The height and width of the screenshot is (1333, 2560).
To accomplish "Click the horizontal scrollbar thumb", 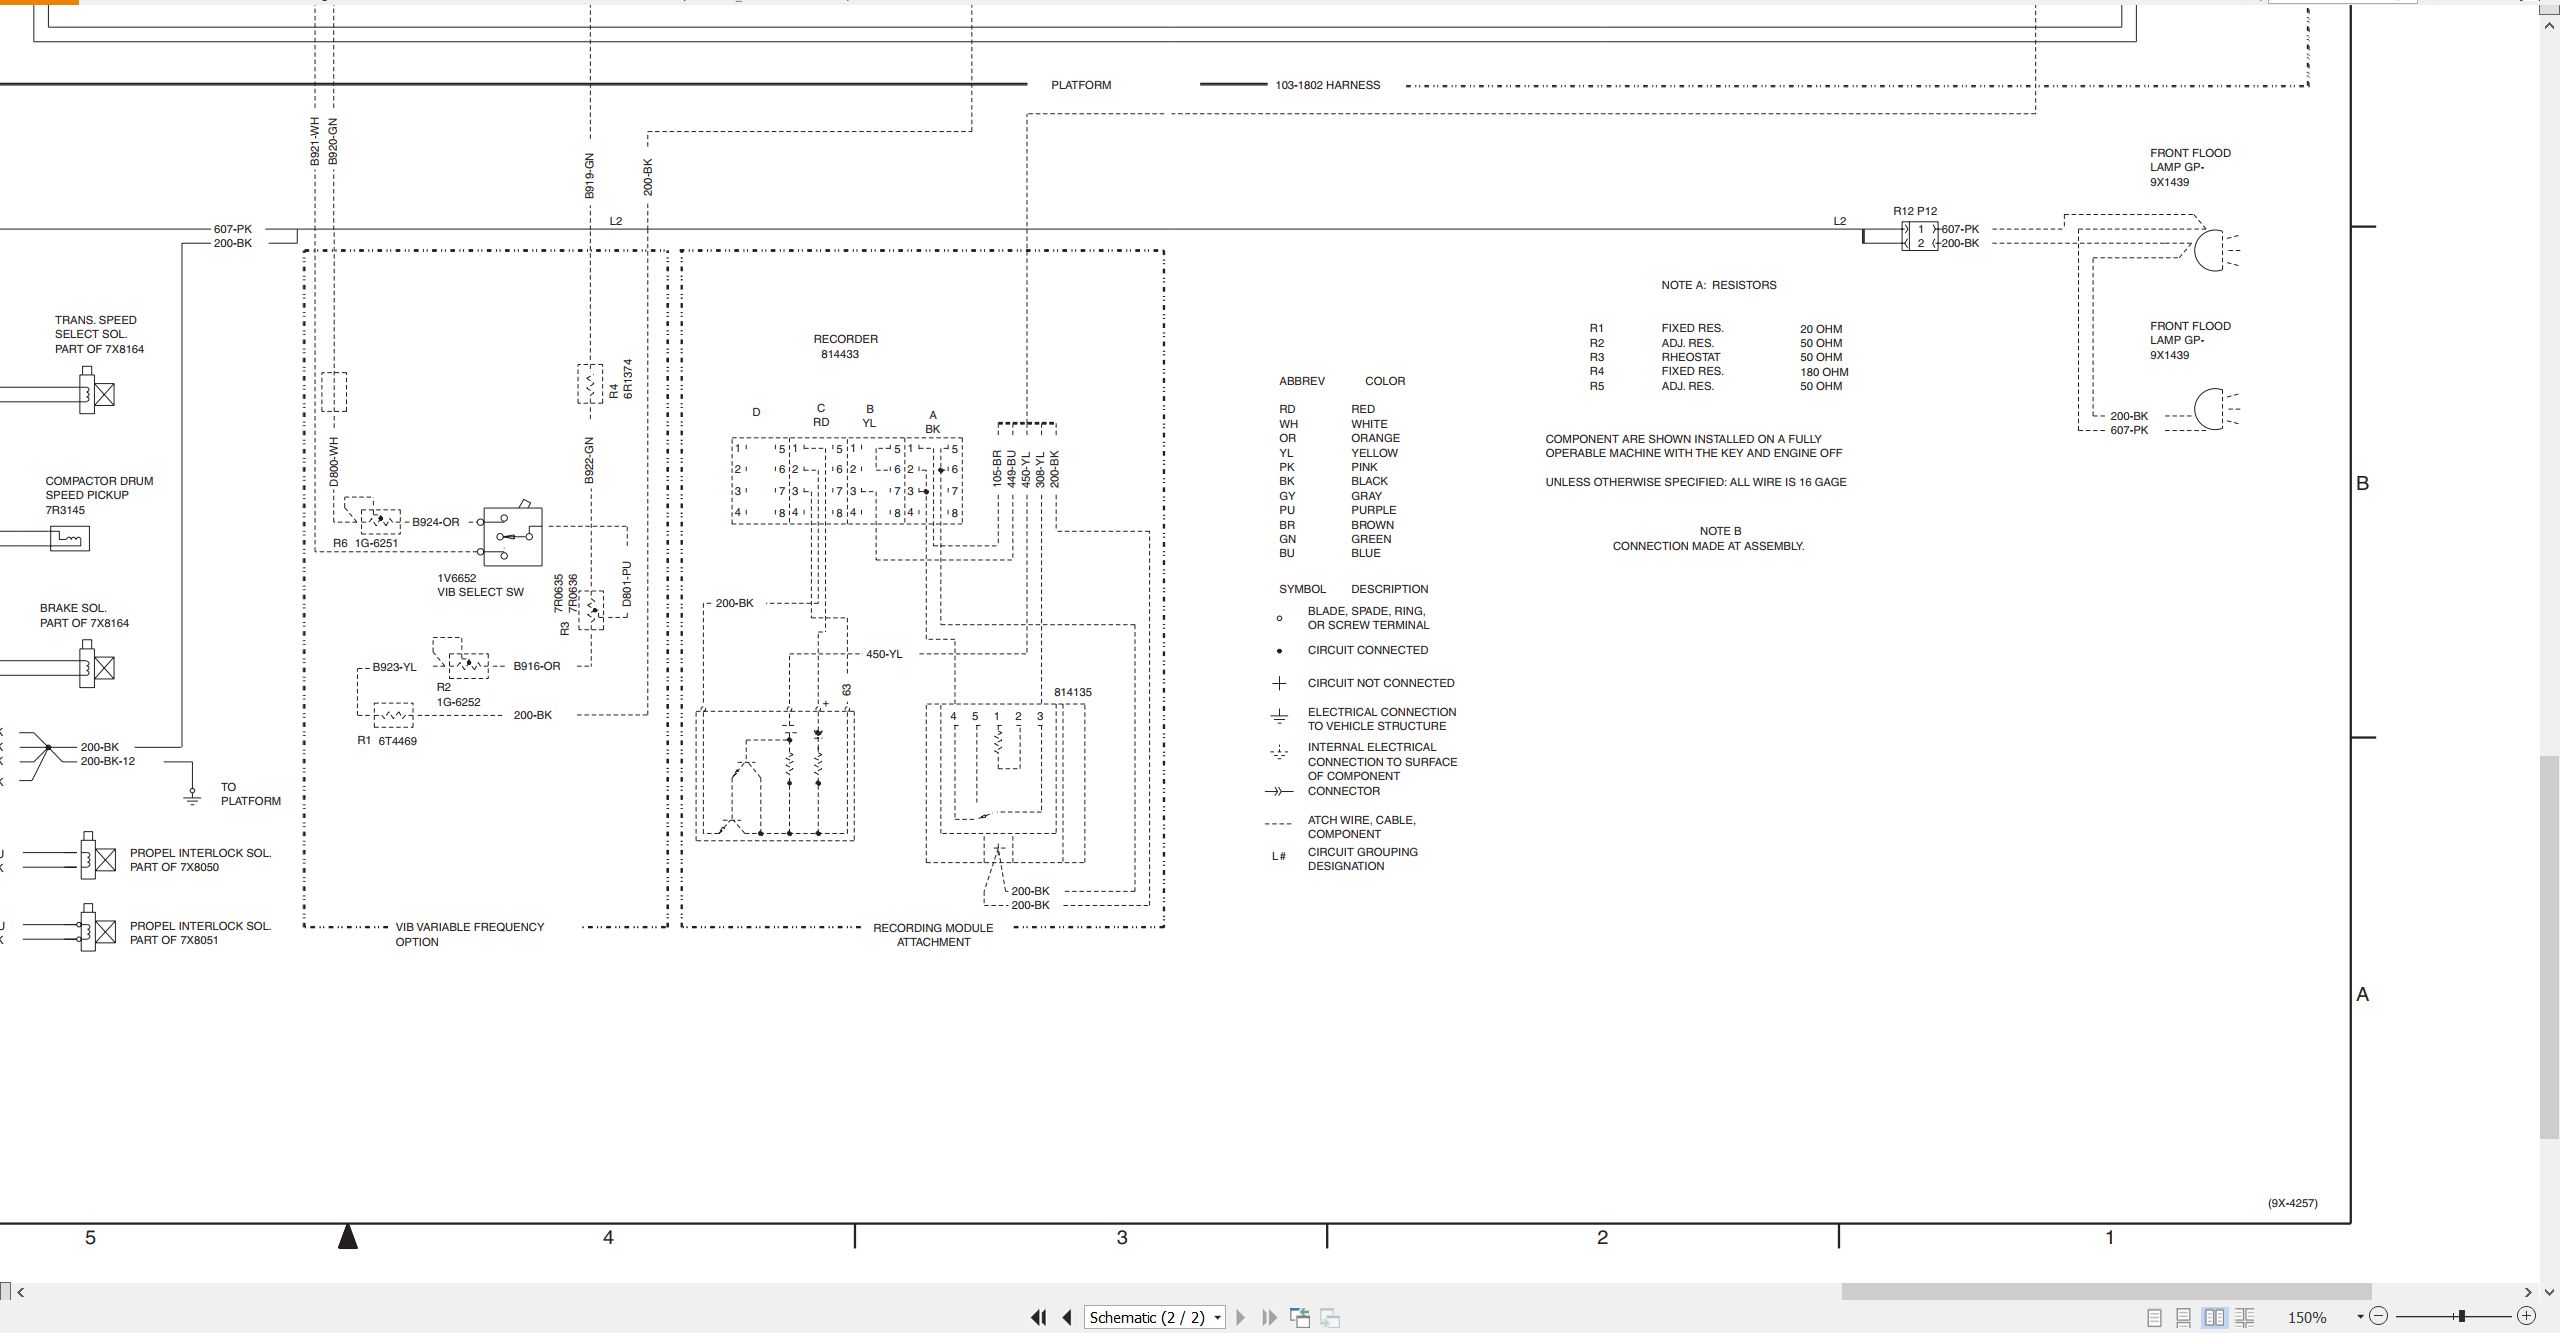I will [x=2106, y=1291].
